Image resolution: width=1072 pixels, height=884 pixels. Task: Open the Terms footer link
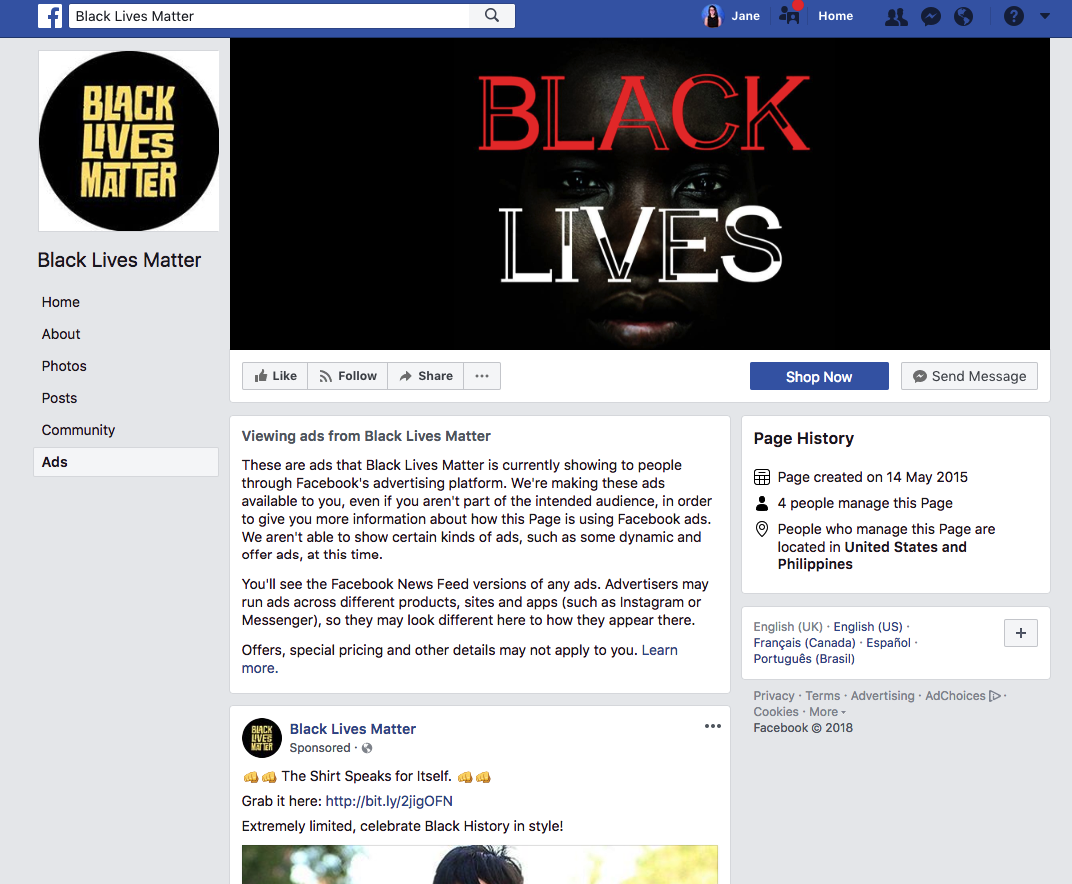[822, 695]
